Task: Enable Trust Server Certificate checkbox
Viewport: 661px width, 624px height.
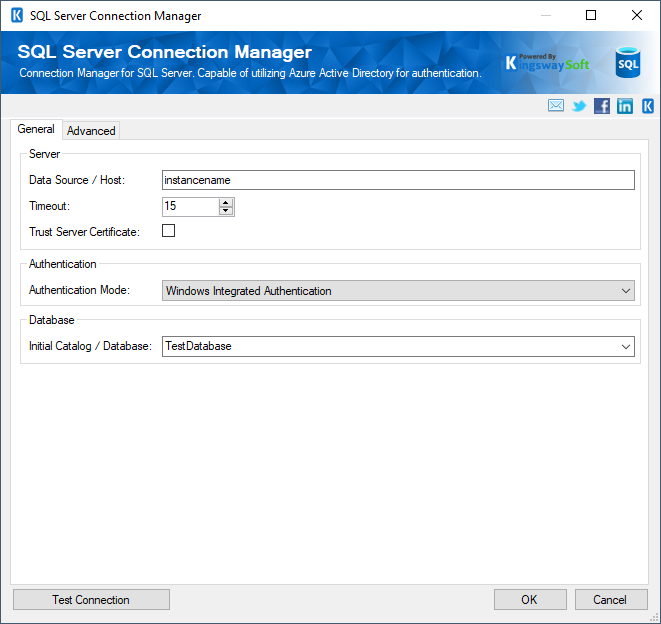Action: 169,231
